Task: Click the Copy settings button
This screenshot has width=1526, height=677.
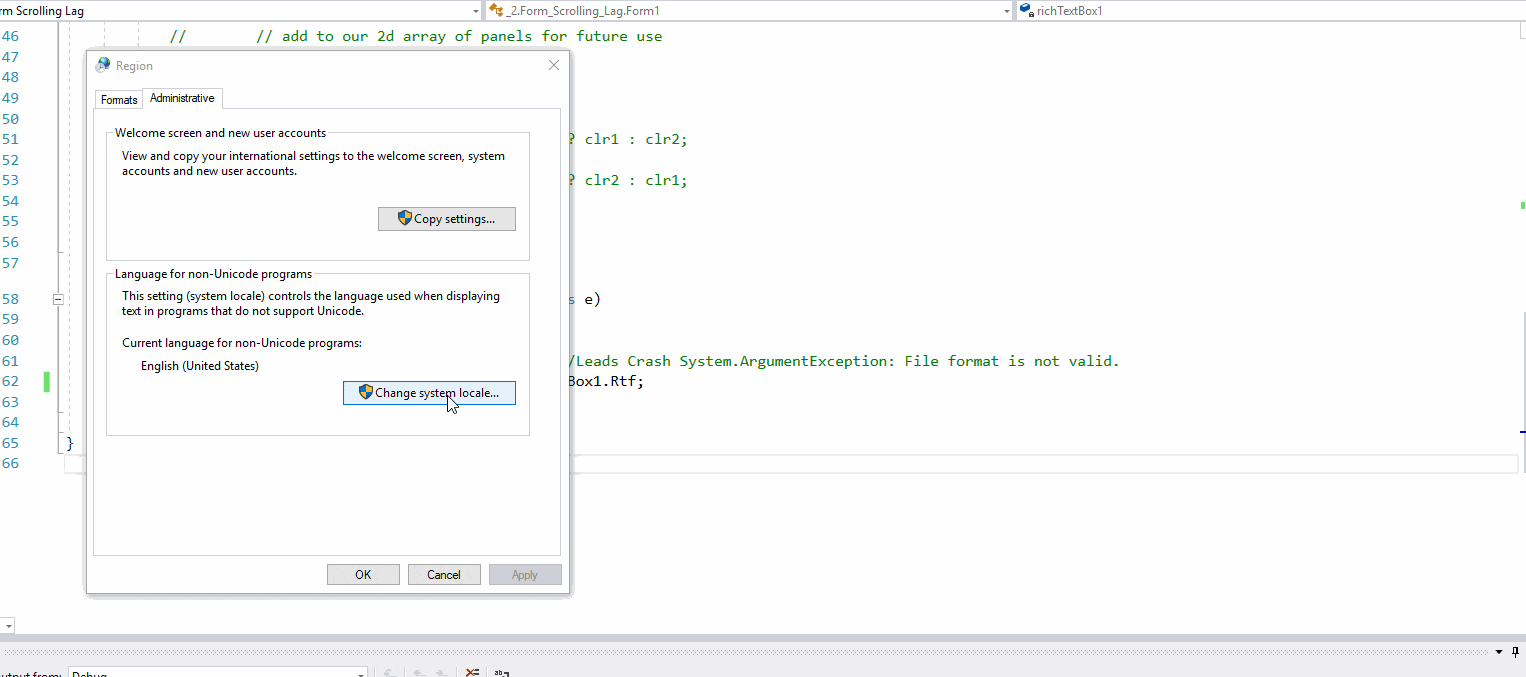Action: 446,218
